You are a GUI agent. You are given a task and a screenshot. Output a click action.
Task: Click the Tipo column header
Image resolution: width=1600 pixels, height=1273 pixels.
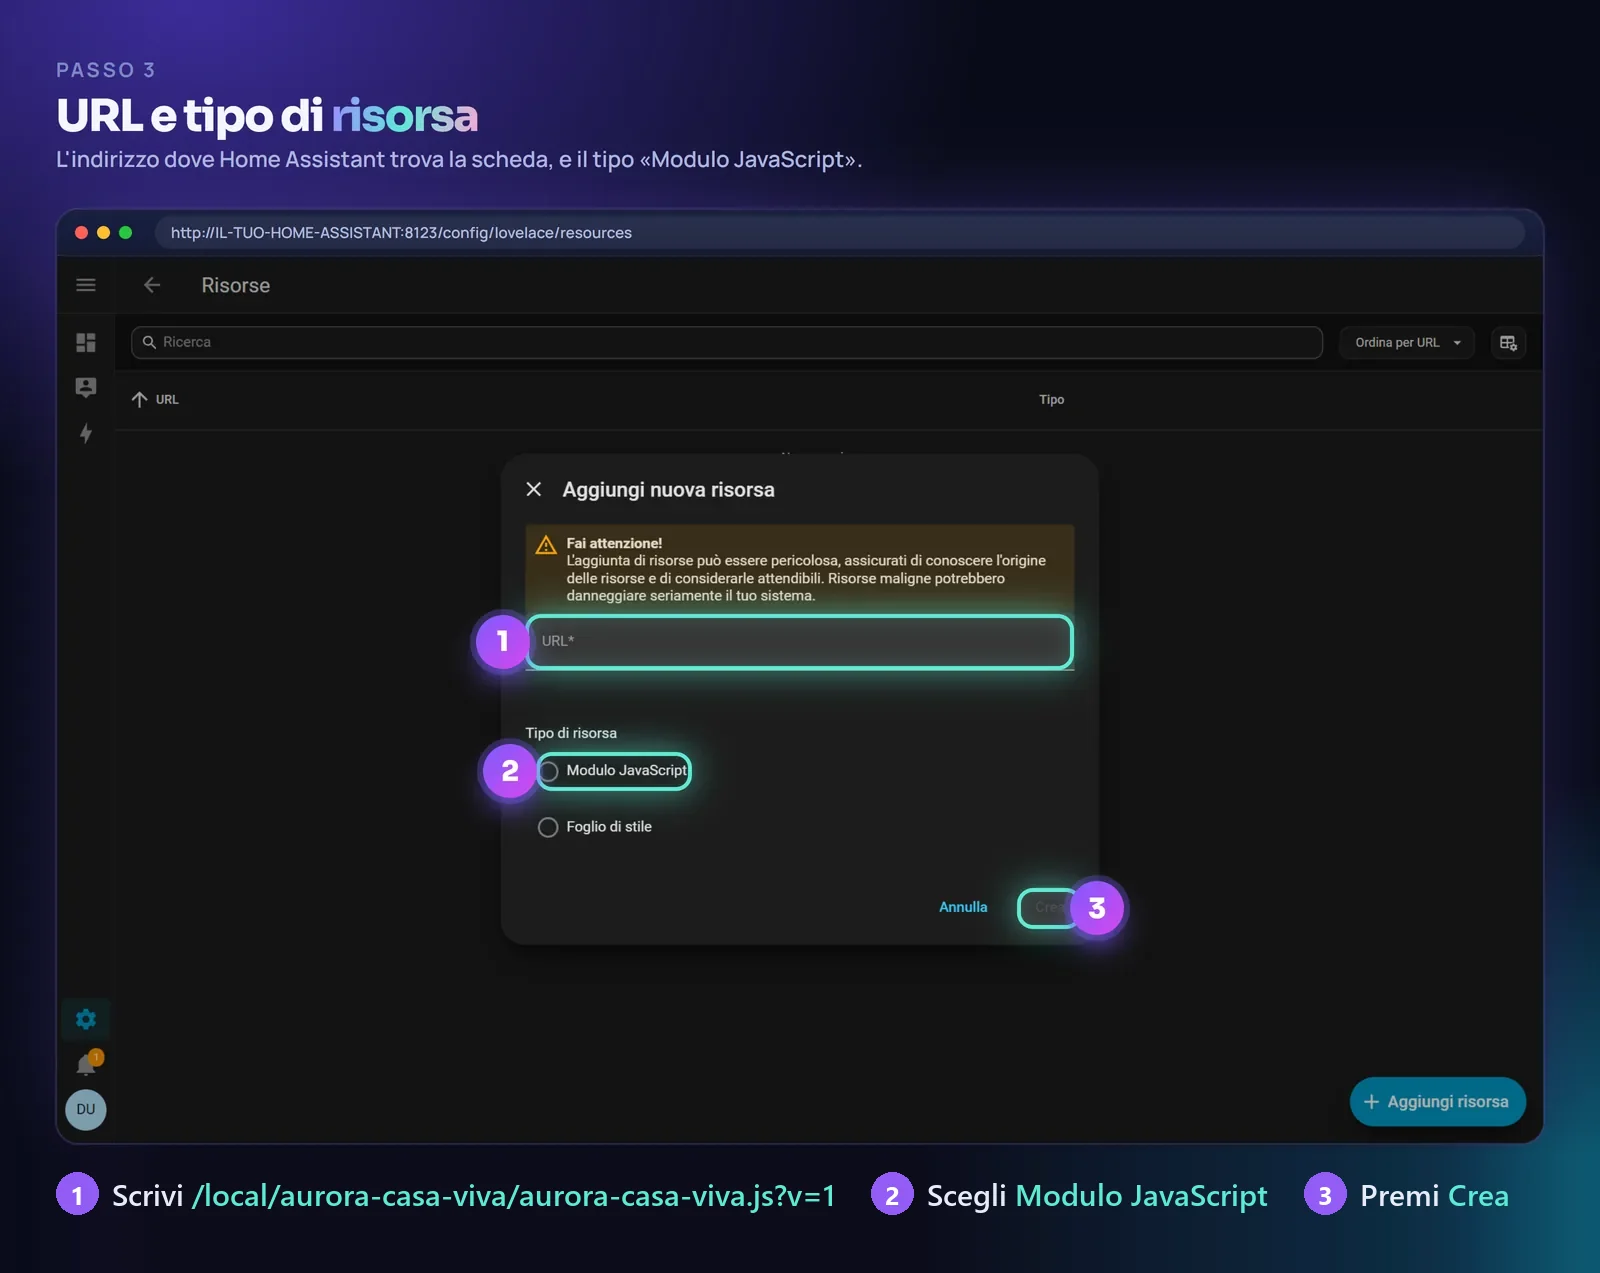tap(1051, 399)
